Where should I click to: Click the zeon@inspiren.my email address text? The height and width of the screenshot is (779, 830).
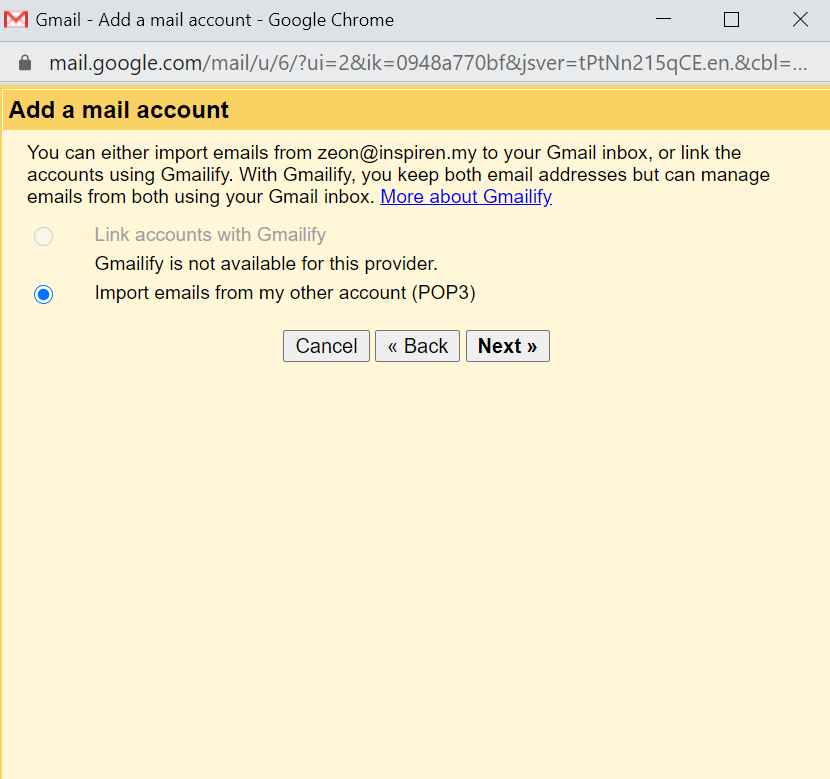click(x=397, y=152)
